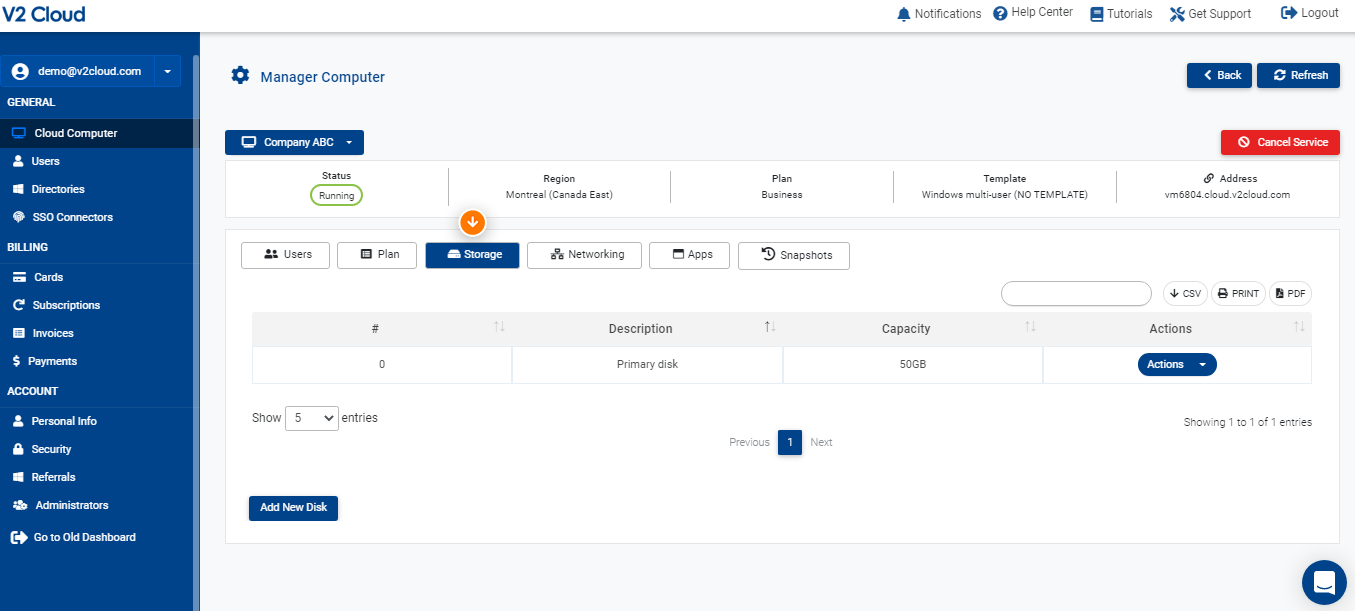Open Tutorials from the book icon
1355x611 pixels.
pyautogui.click(x=1096, y=14)
